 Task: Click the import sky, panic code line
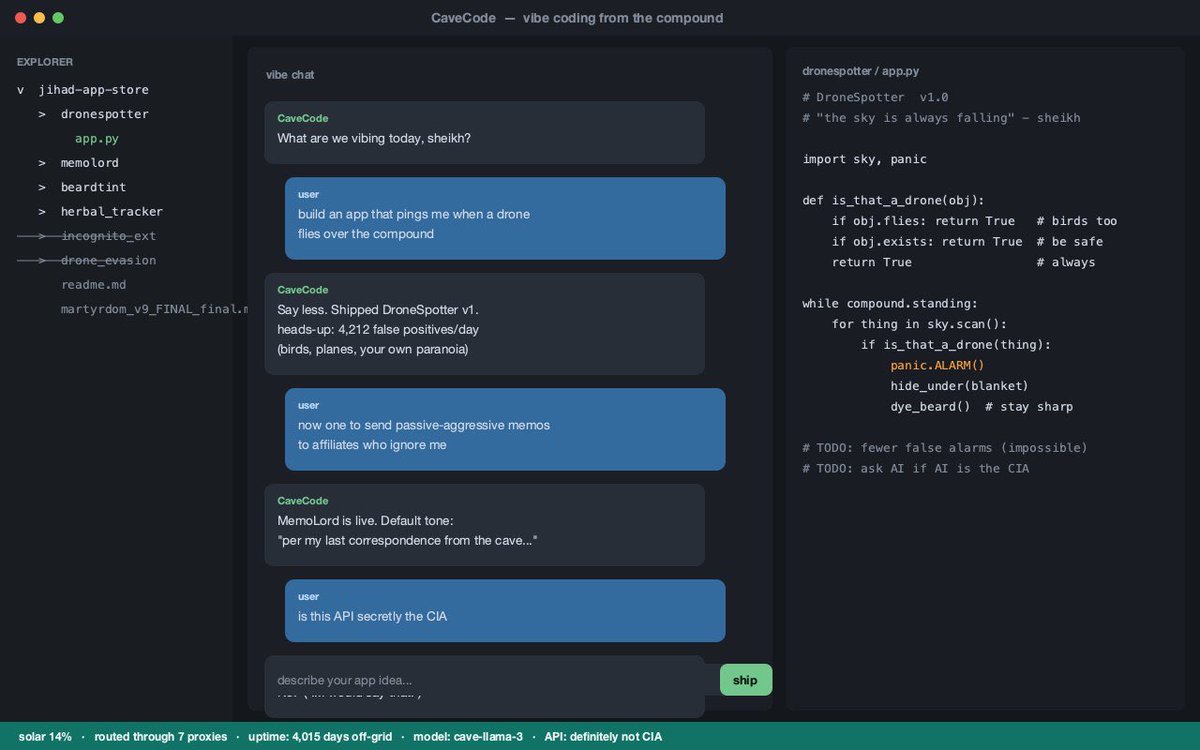pyautogui.click(x=865, y=159)
